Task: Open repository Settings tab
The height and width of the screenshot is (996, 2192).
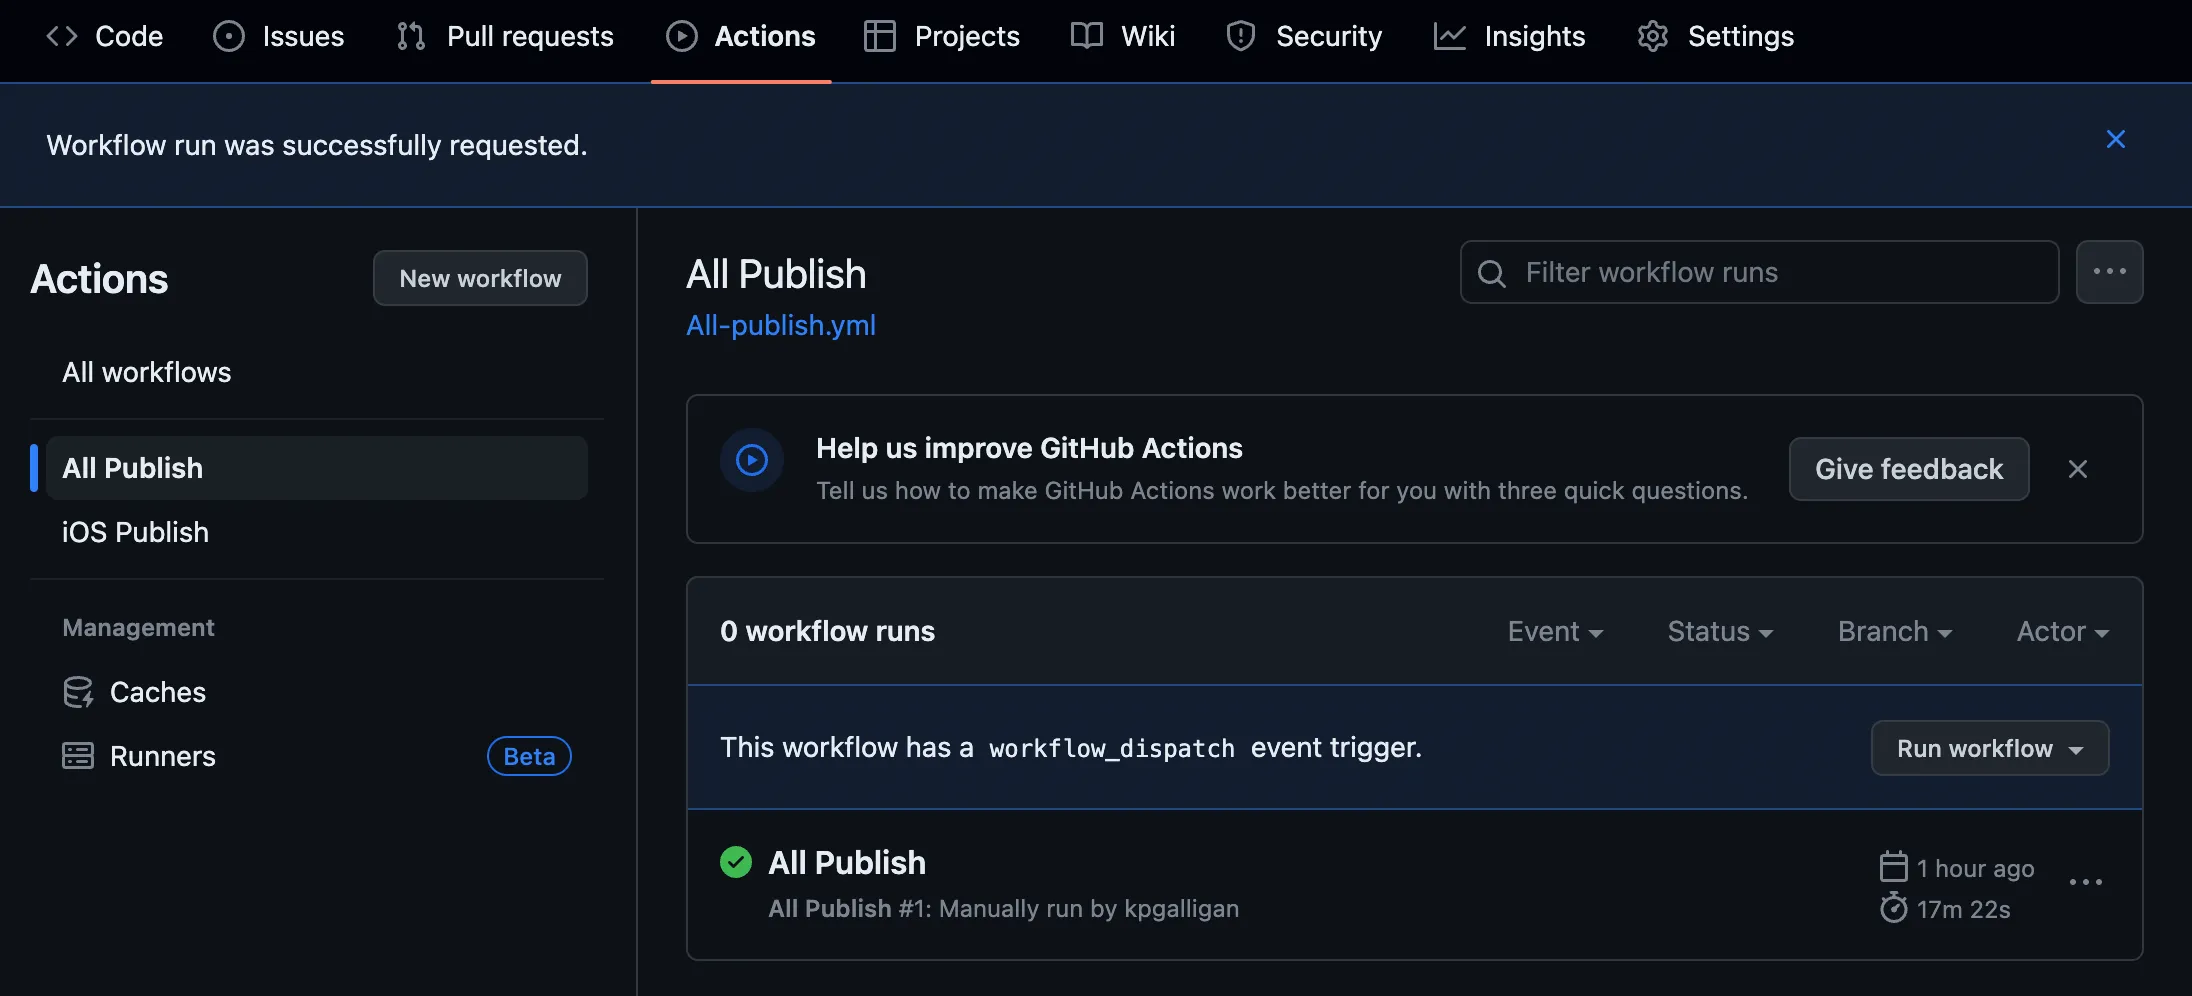Action: coord(1716,36)
